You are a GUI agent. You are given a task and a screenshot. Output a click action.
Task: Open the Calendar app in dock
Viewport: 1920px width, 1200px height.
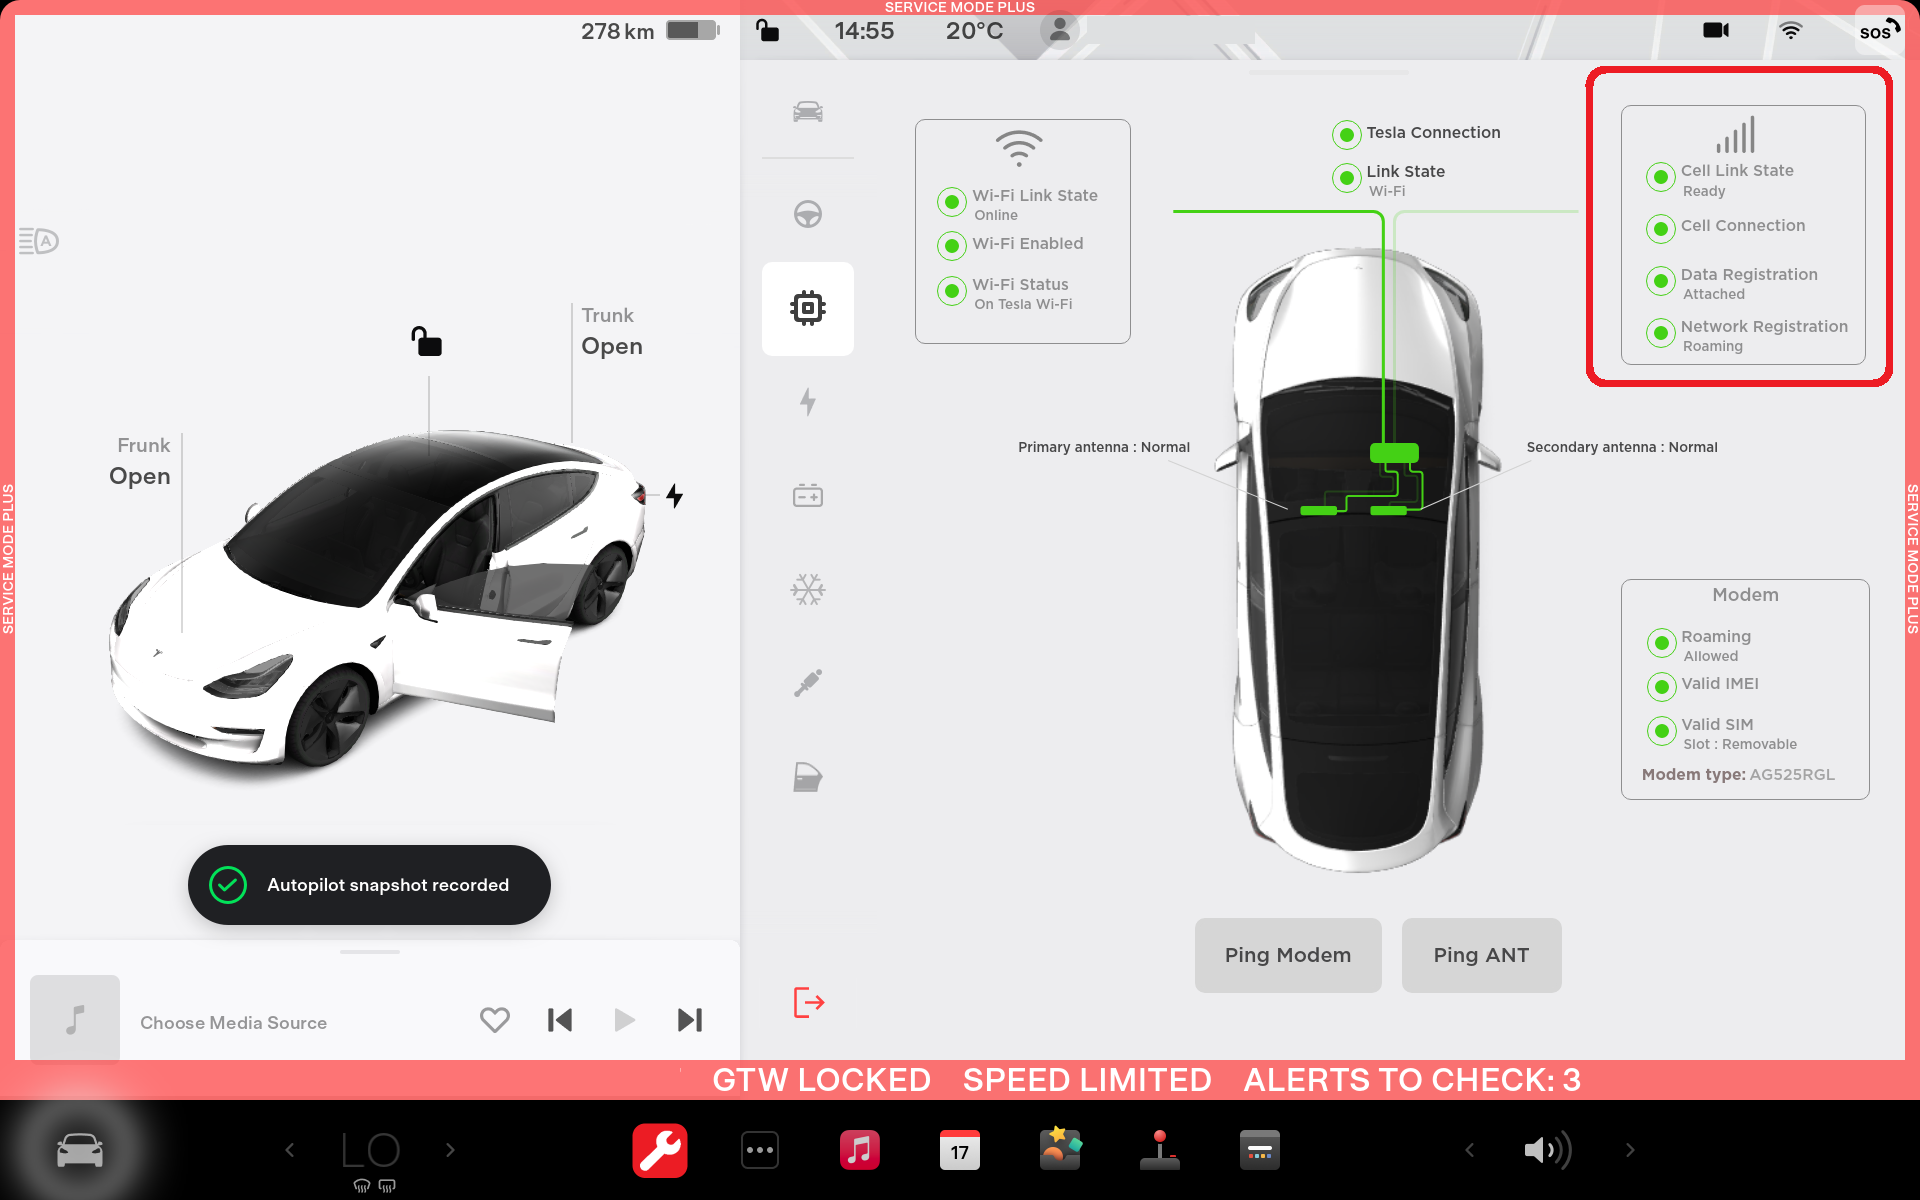click(x=959, y=1150)
